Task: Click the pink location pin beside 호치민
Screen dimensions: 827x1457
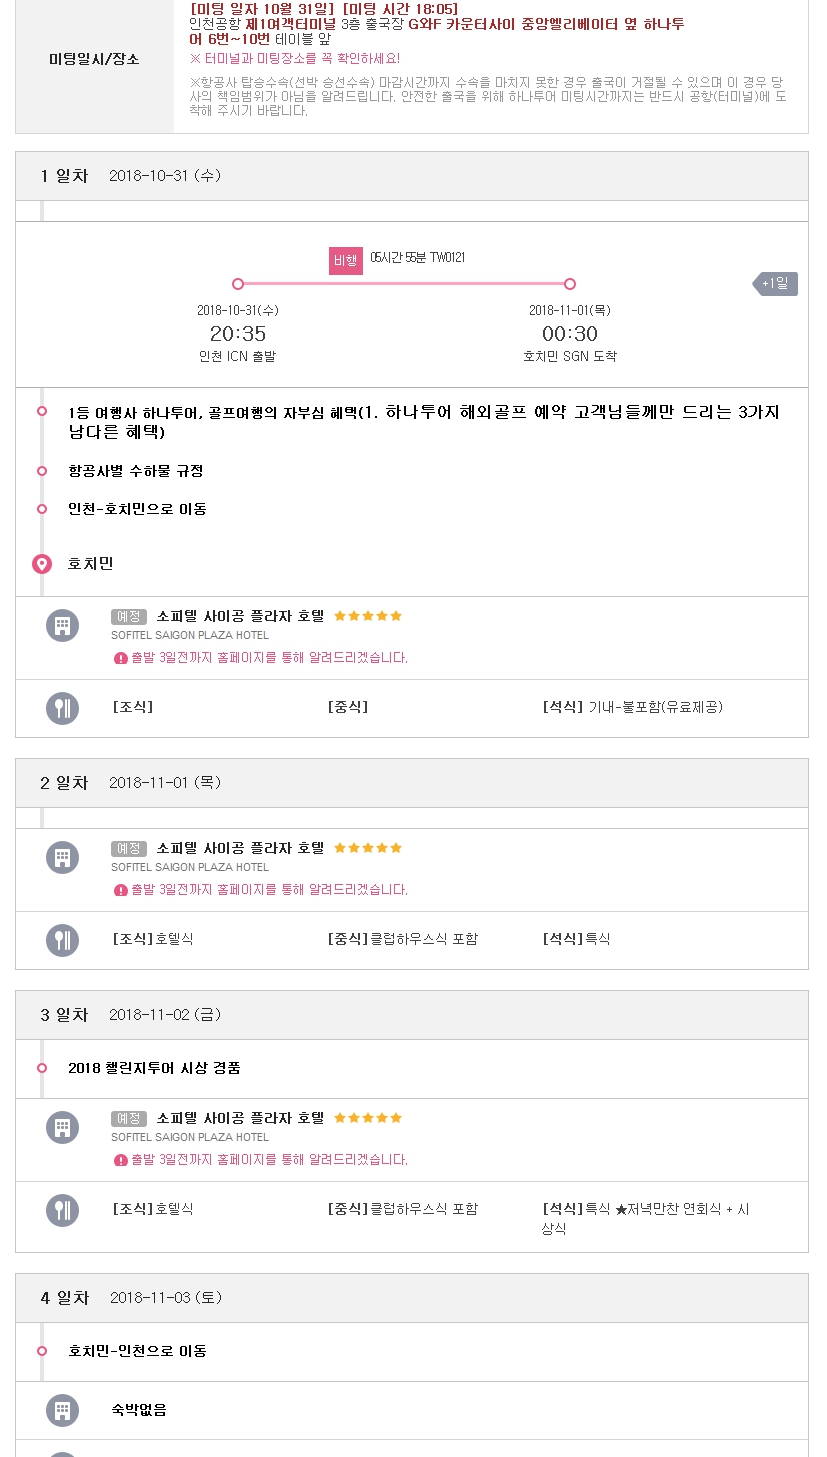Action: click(x=42, y=564)
